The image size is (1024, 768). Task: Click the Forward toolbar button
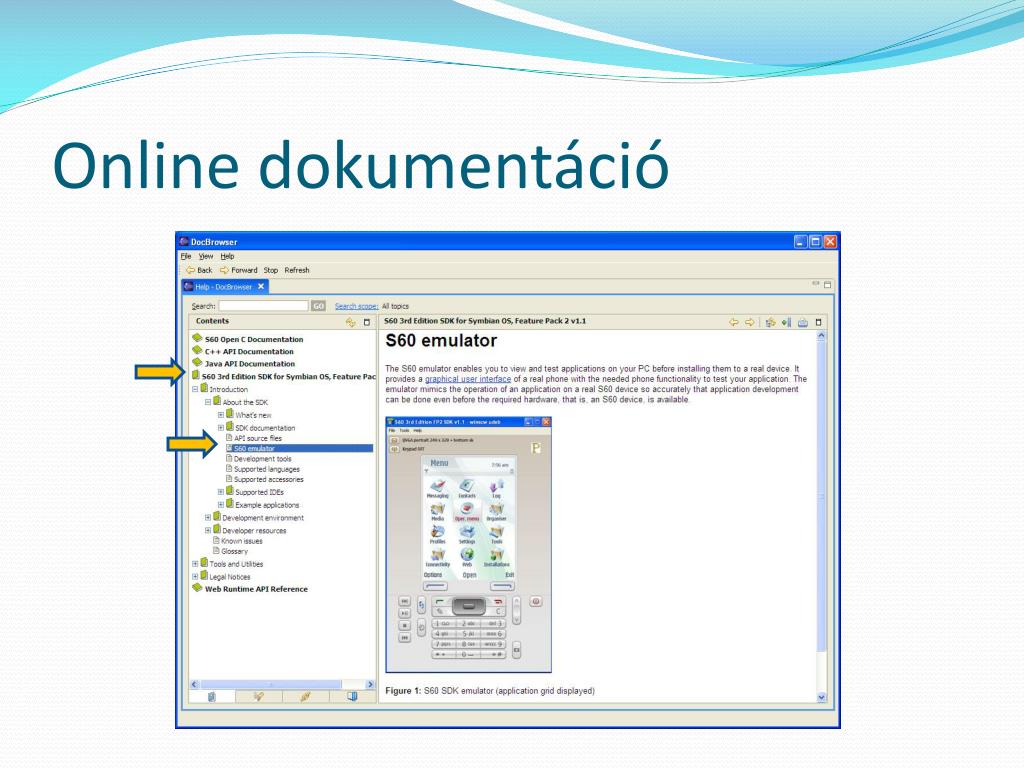tap(239, 270)
